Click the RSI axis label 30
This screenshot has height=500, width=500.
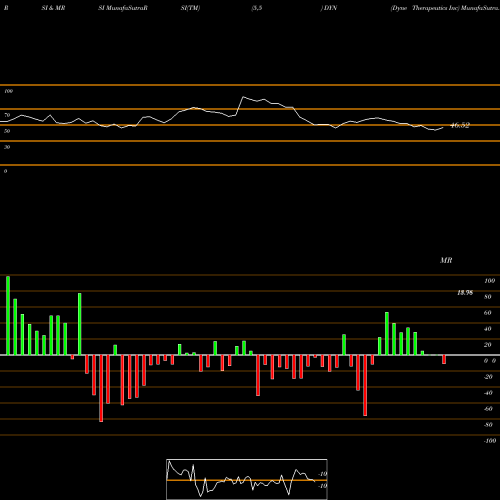click(7, 147)
